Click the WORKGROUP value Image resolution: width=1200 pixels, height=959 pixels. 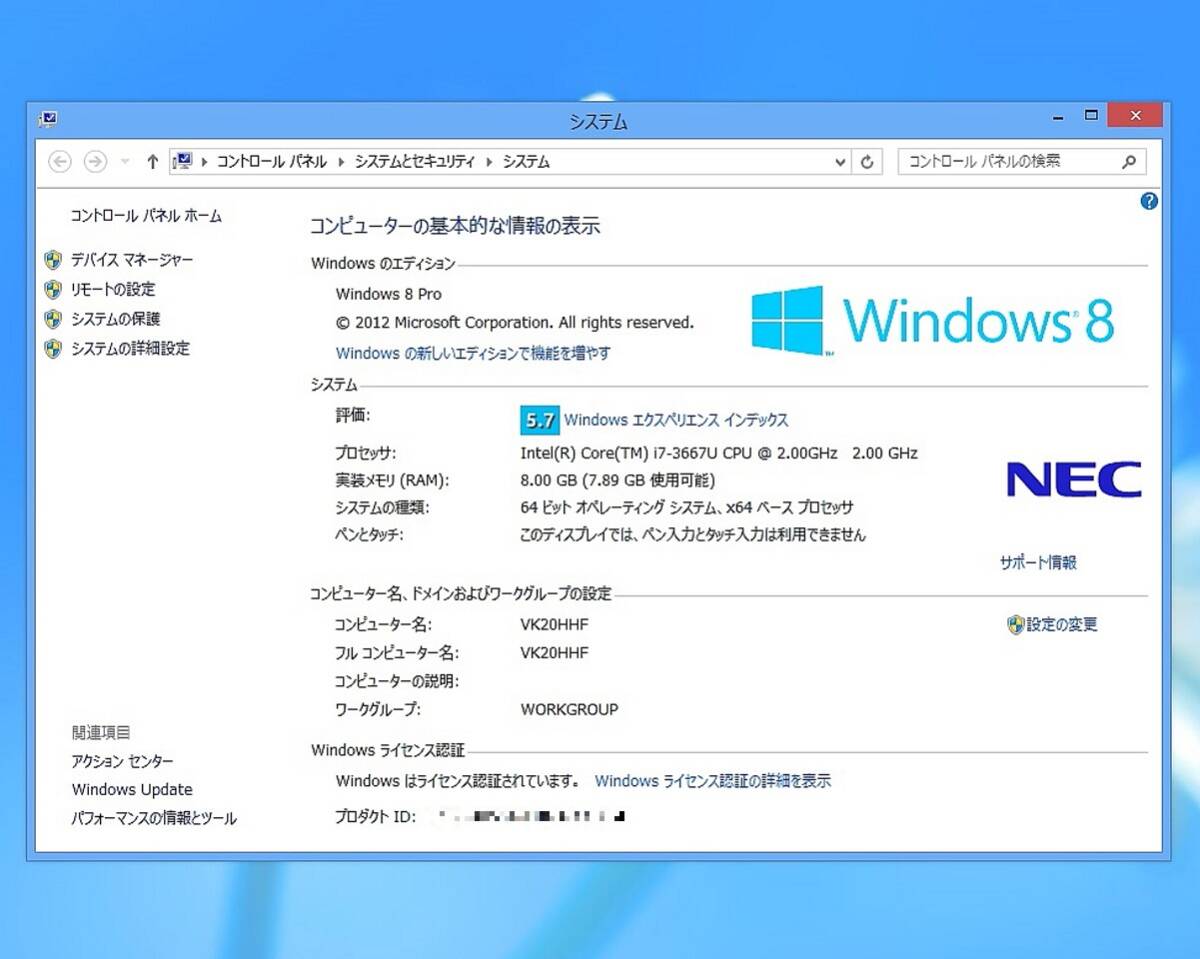[x=570, y=710]
